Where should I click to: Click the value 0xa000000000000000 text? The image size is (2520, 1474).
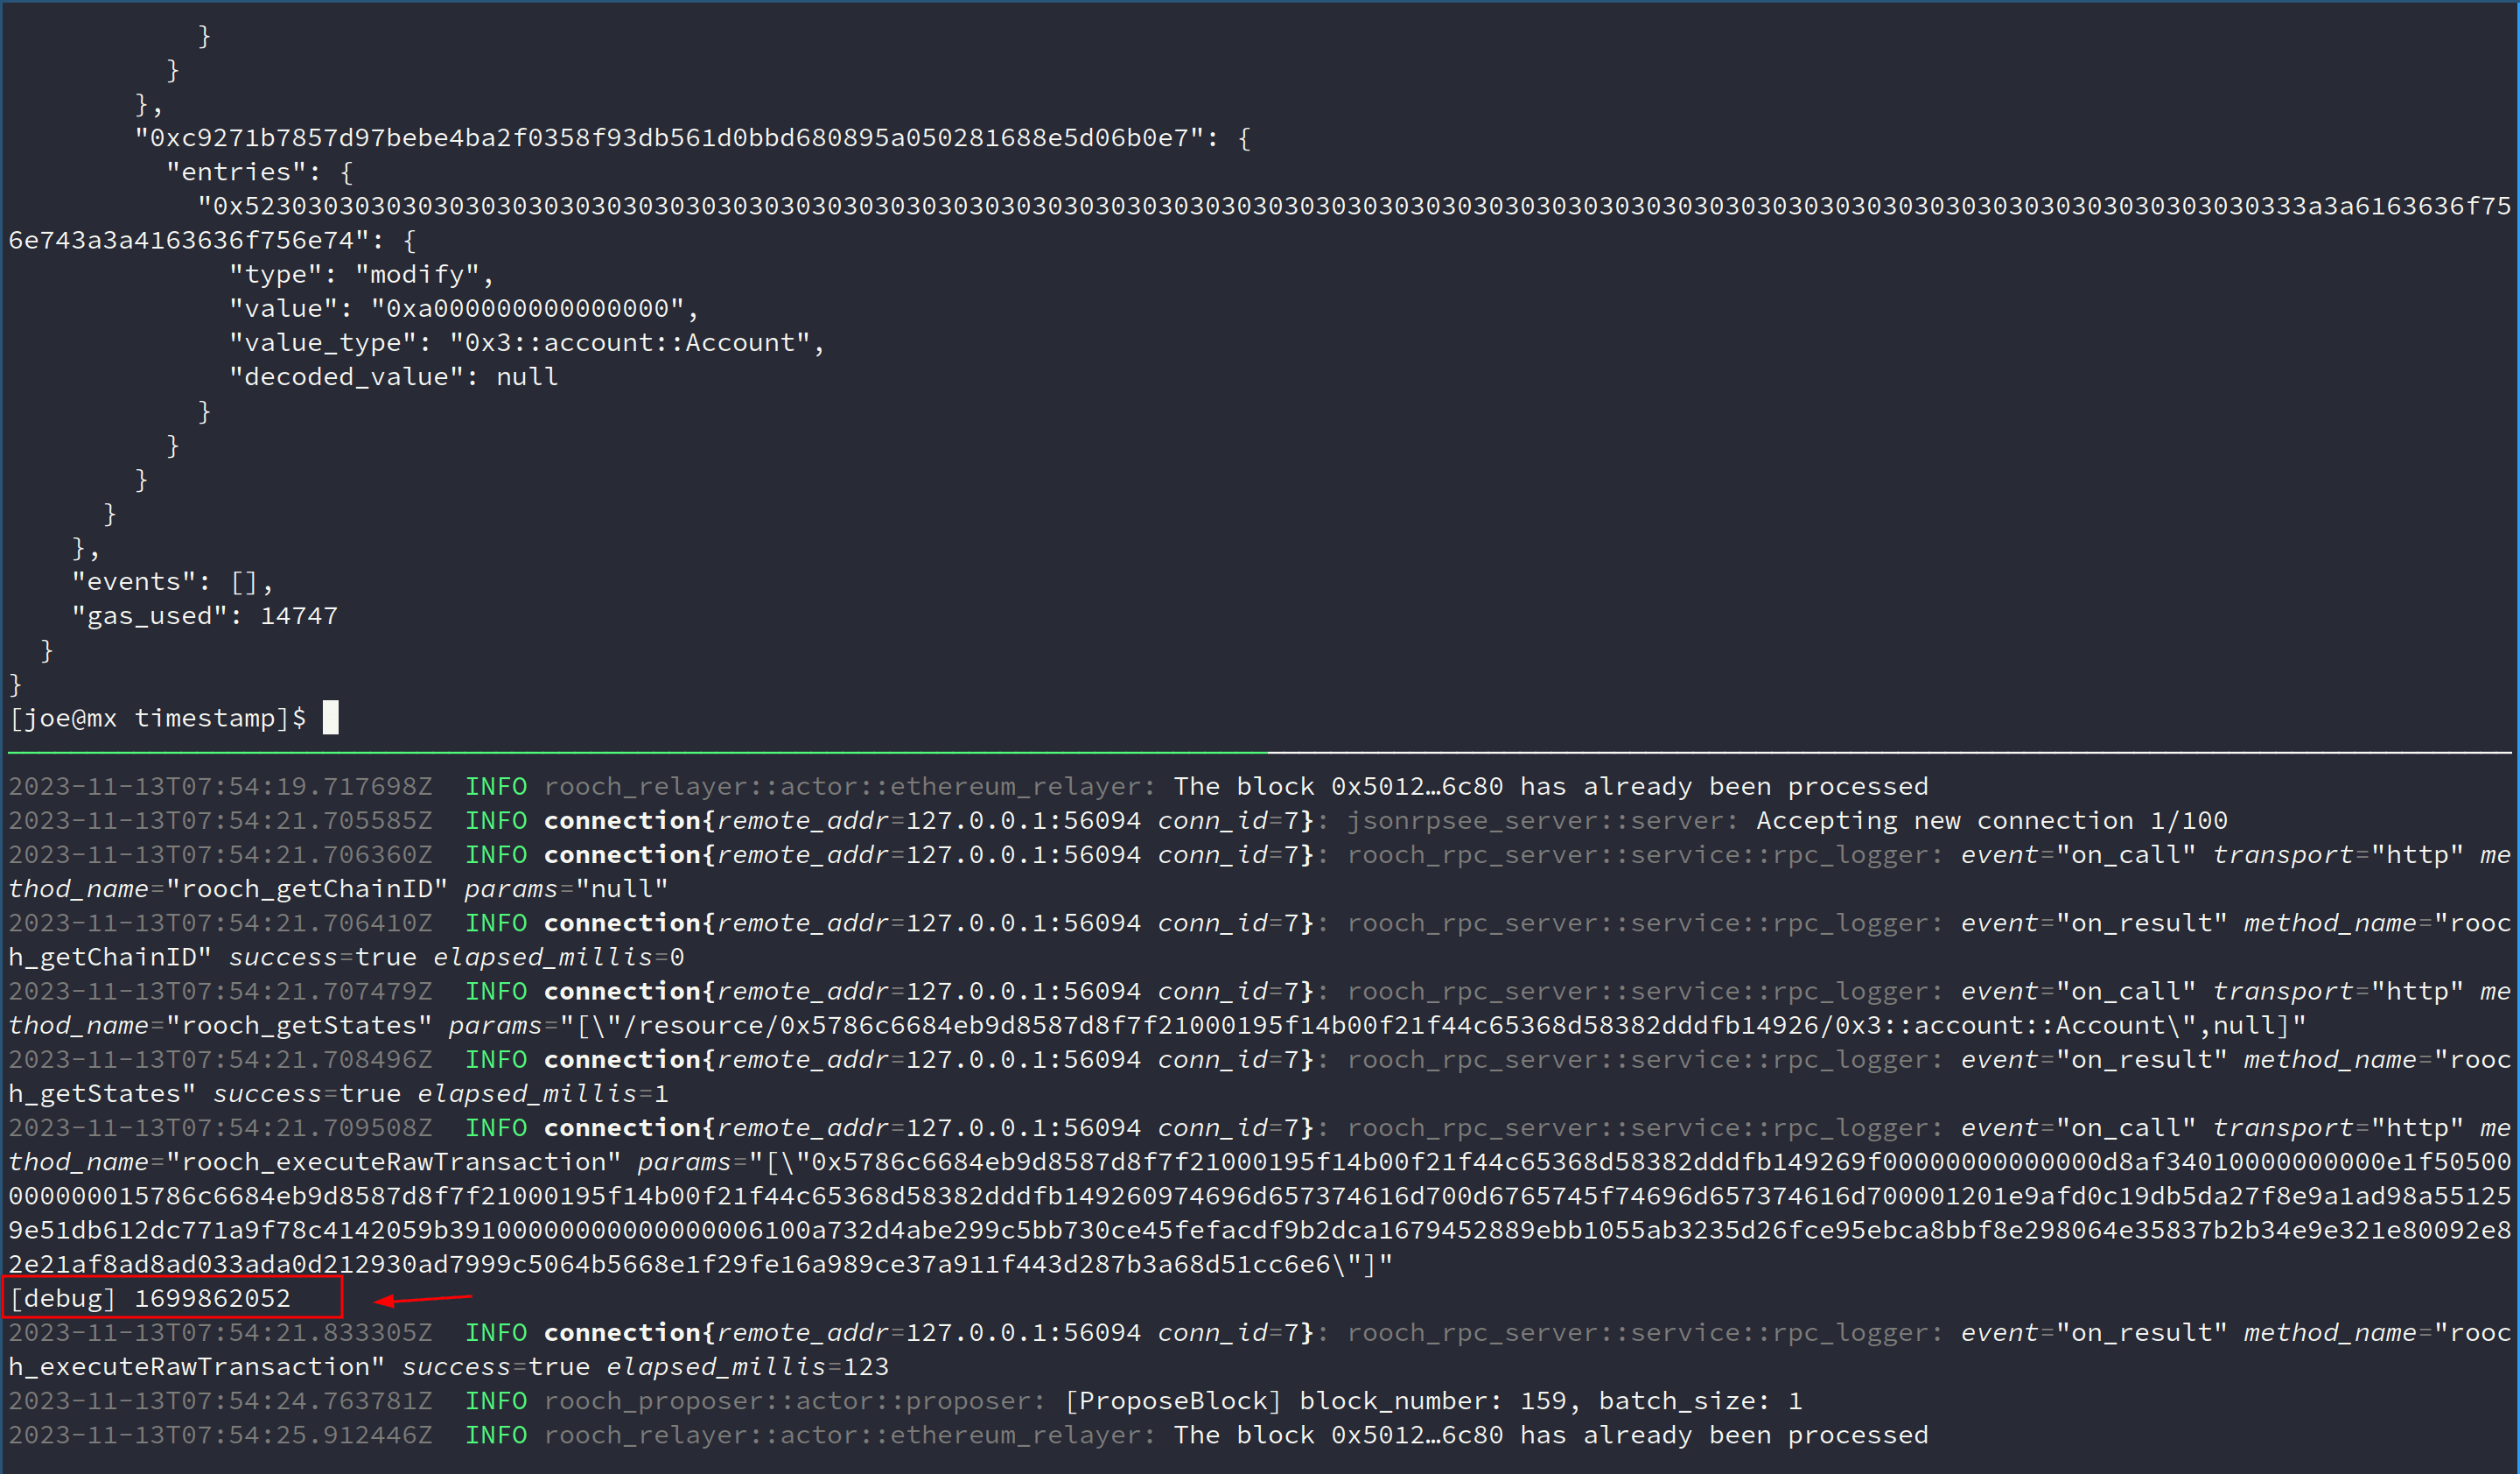click(x=527, y=308)
